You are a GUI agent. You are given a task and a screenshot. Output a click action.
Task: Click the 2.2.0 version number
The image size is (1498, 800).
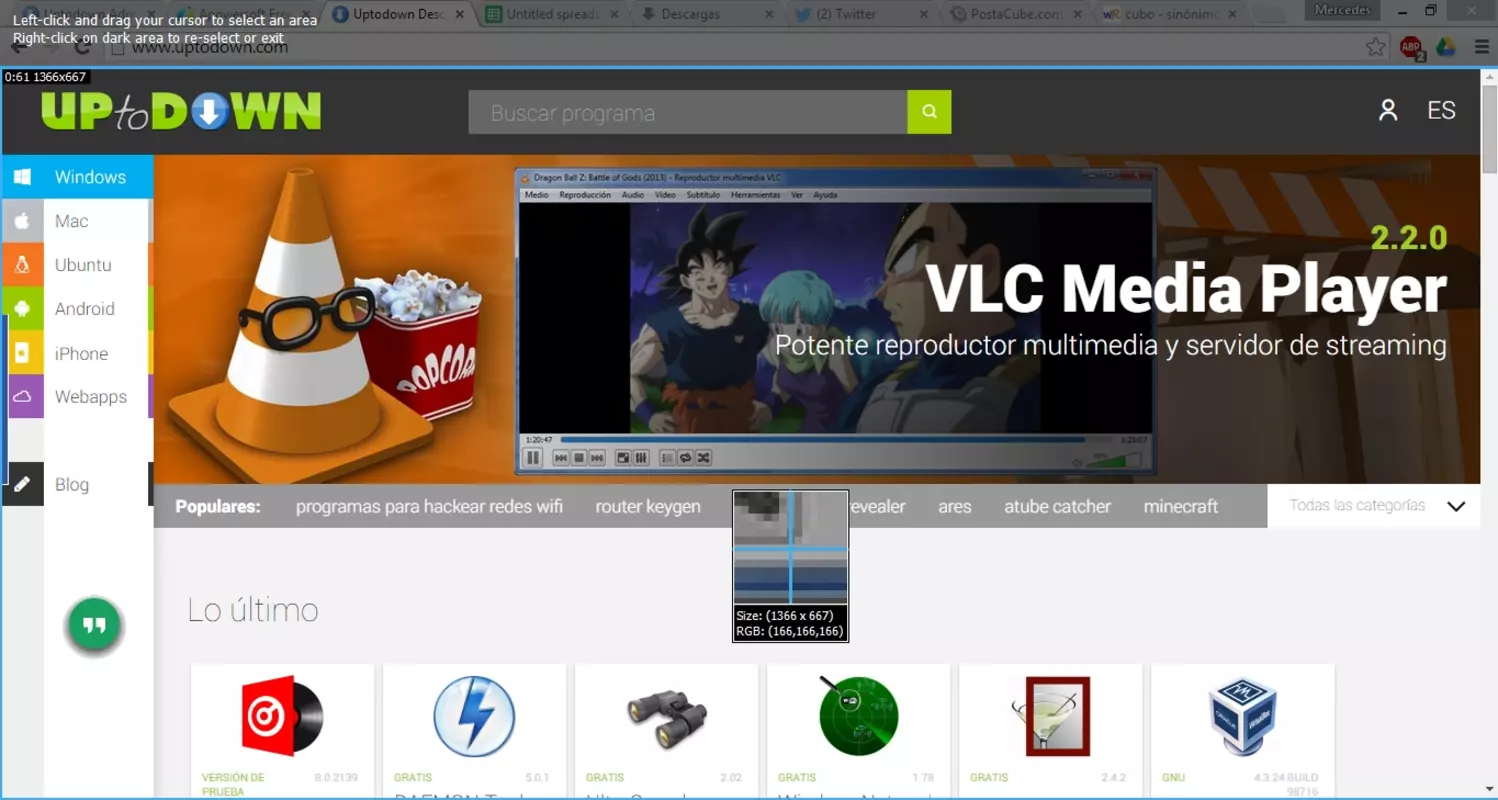coord(1408,237)
